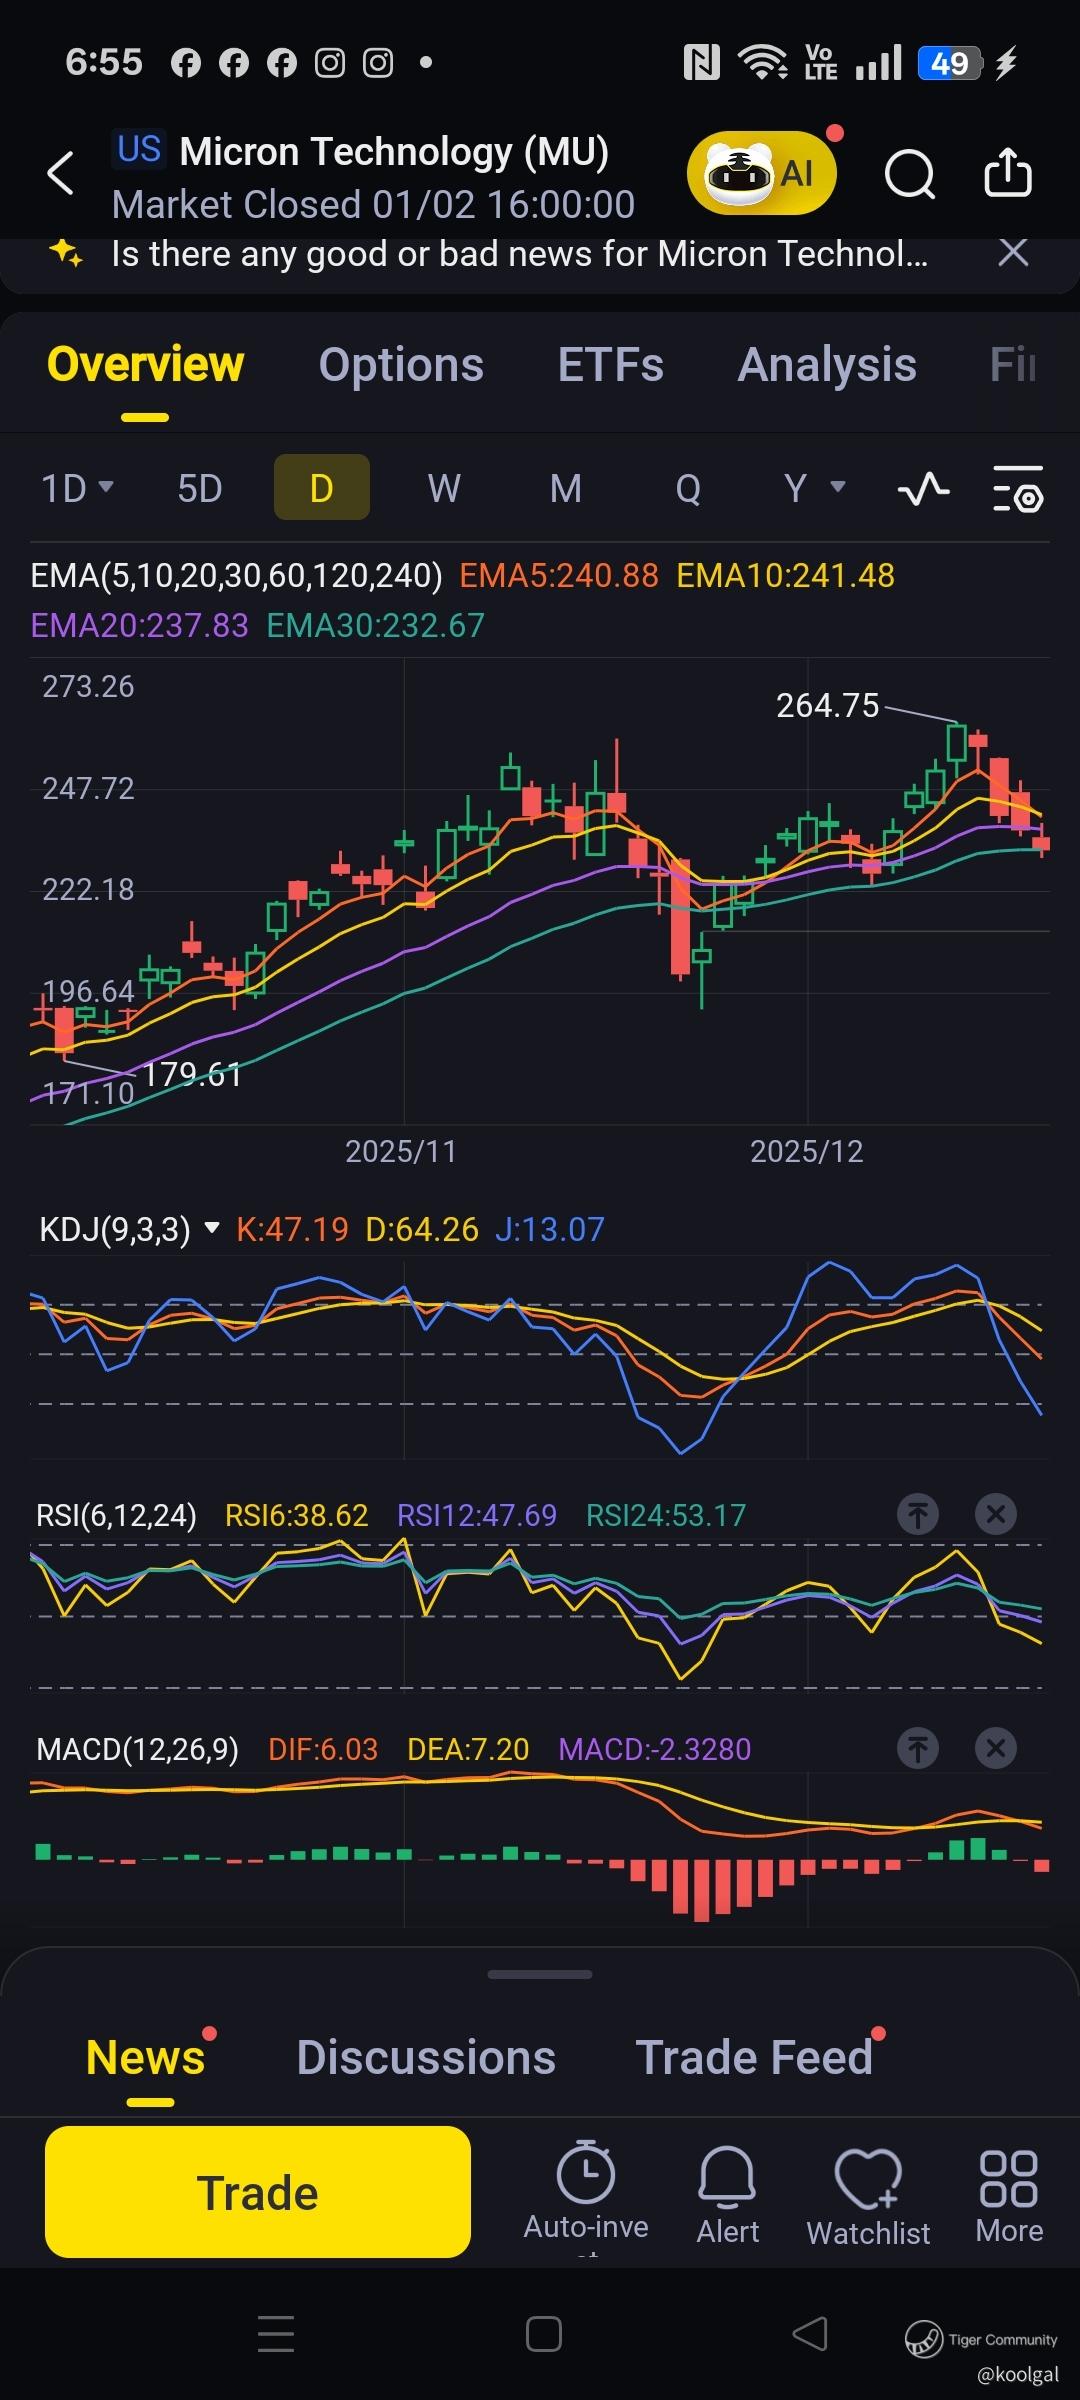
Task: Open the search magnifier icon
Action: [x=909, y=174]
